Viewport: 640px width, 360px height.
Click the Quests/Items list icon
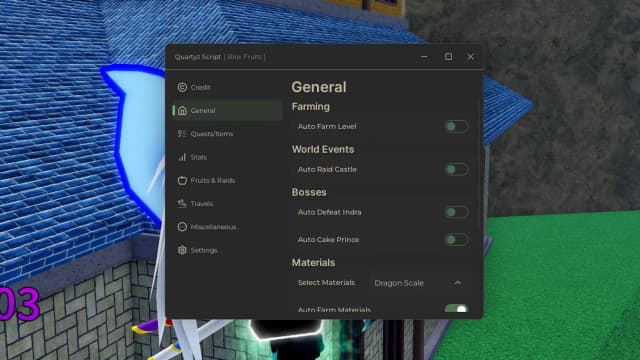click(182, 133)
